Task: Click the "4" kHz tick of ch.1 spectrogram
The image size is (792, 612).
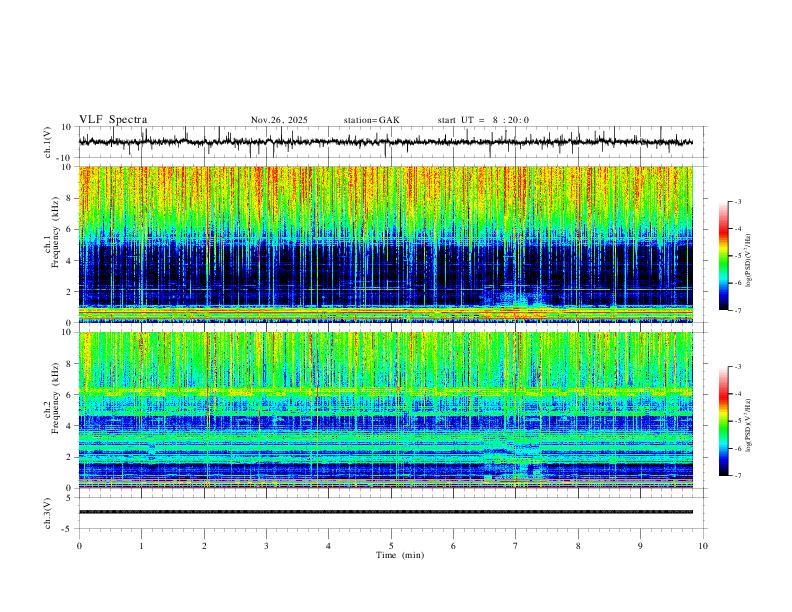Action: tap(70, 261)
